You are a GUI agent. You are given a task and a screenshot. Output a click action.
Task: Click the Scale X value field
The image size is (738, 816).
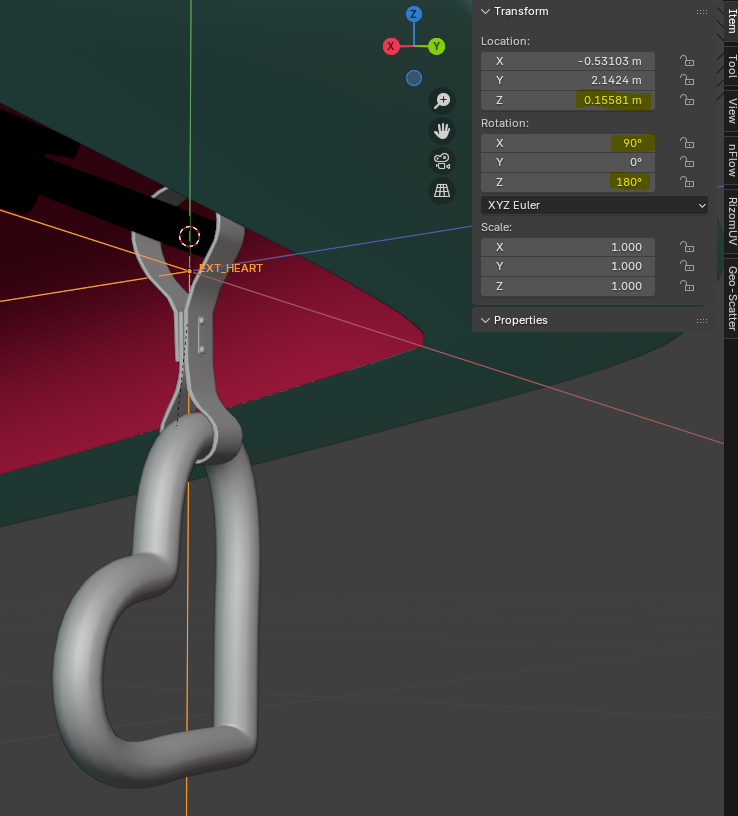pyautogui.click(x=568, y=247)
